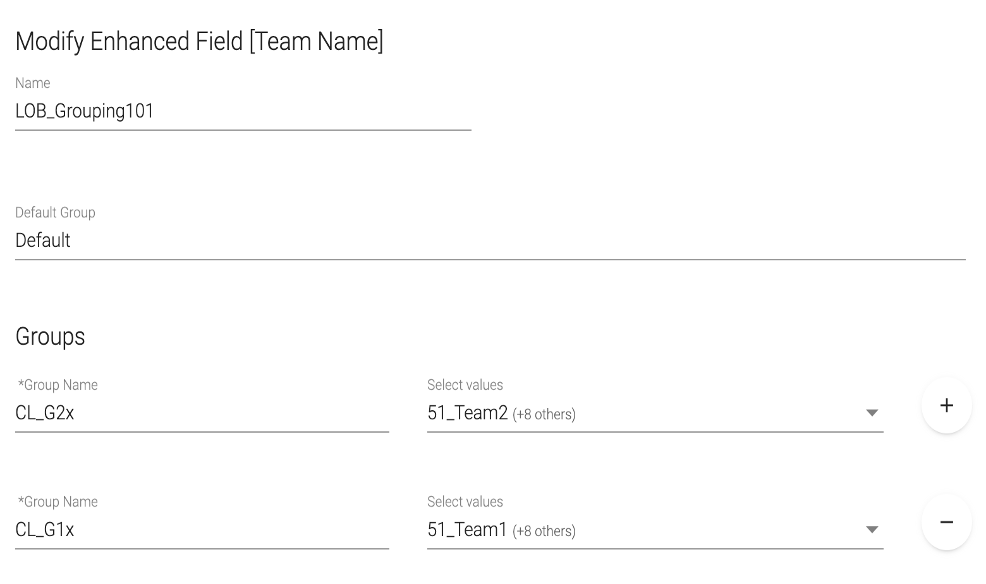Screen dimensions: 986x584
Task: Click the Default Group label
Action: [55, 213]
